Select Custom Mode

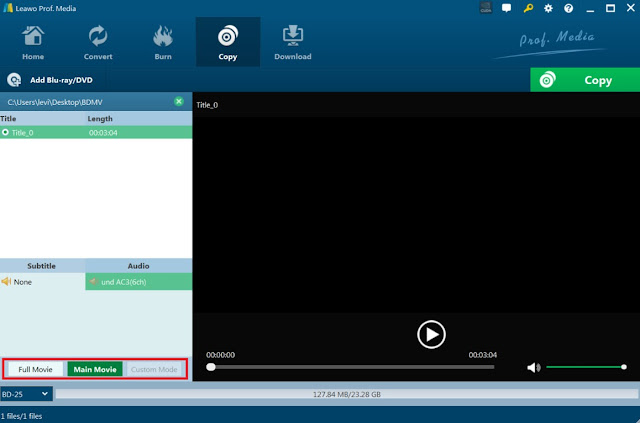pos(154,370)
